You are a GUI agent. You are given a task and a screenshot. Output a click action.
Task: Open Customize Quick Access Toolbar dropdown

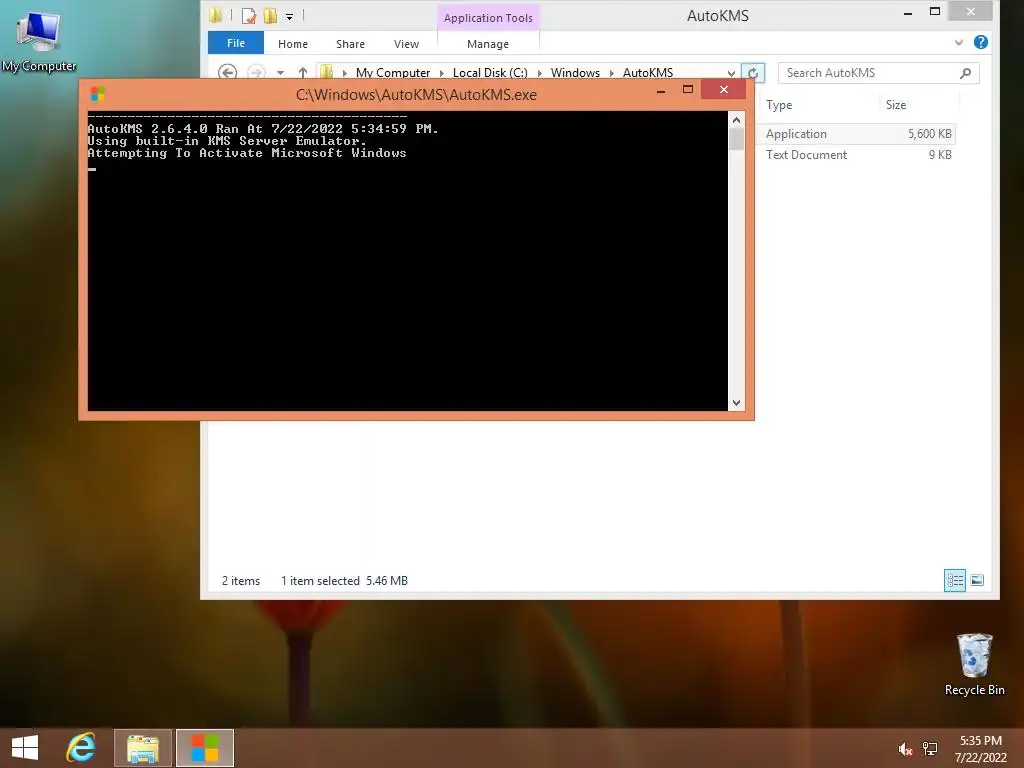coord(289,16)
